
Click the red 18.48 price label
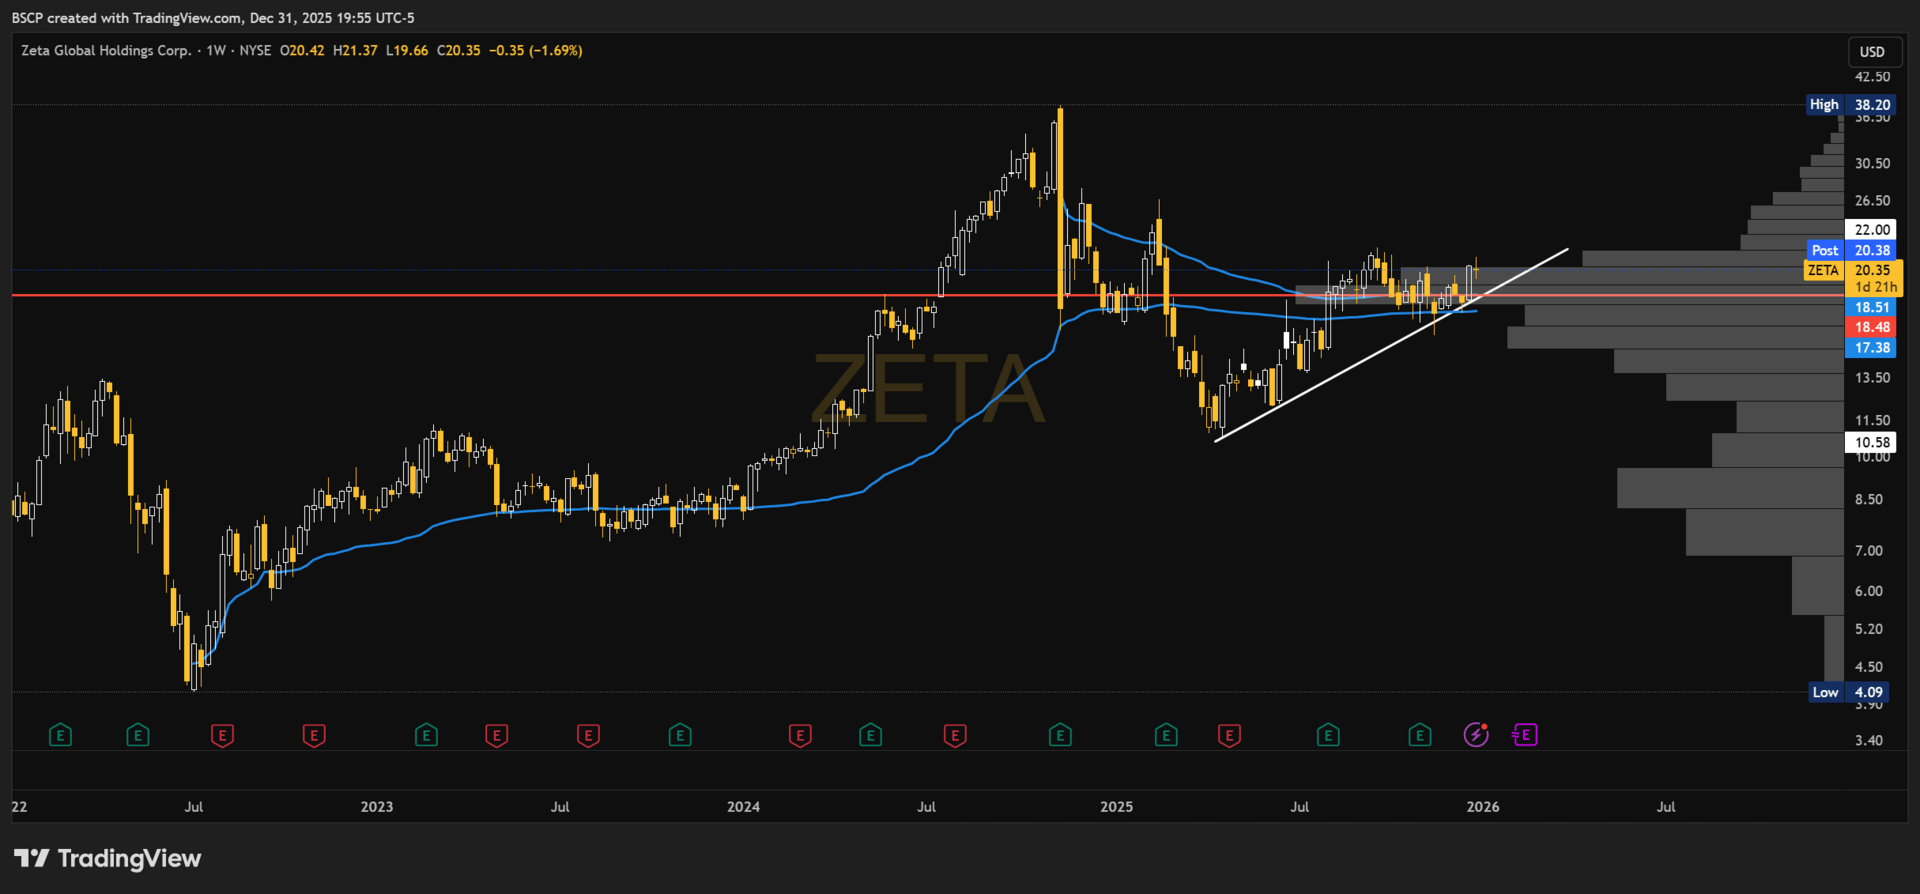[x=1872, y=327]
